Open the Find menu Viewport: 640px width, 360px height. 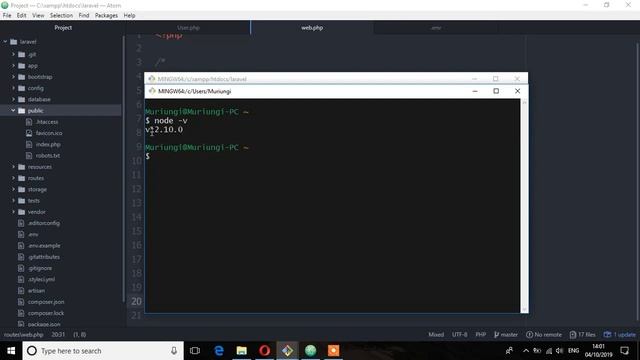click(84, 16)
